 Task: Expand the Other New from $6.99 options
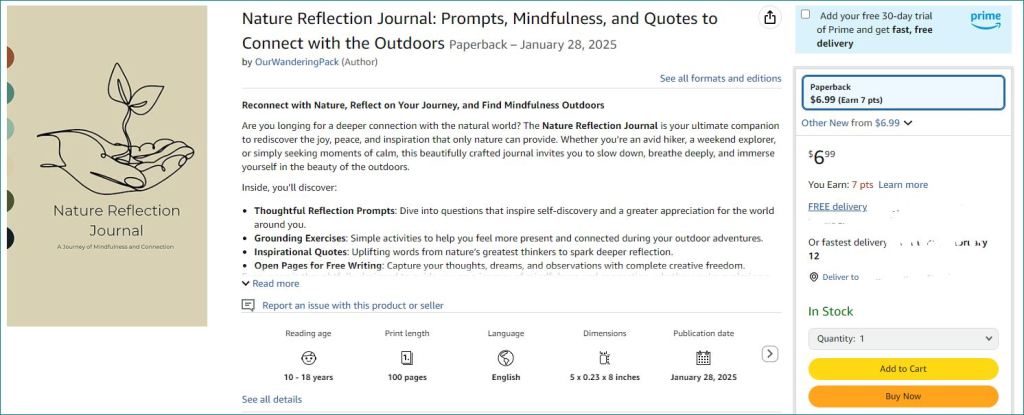857,123
